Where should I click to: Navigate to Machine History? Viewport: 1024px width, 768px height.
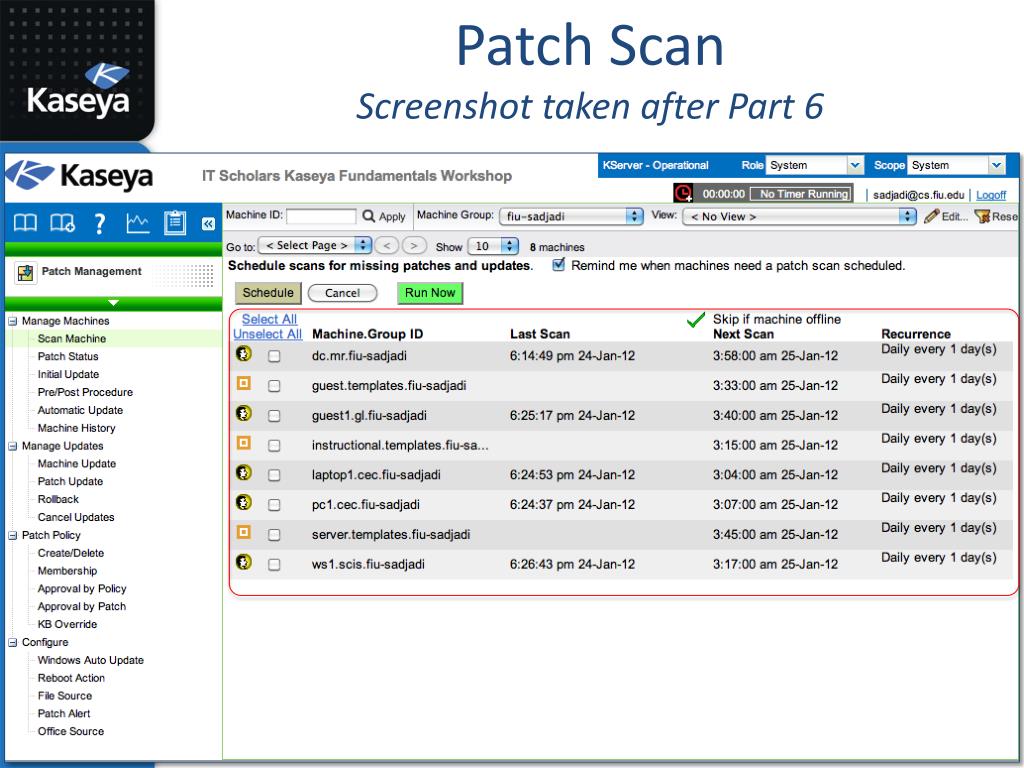click(x=76, y=428)
